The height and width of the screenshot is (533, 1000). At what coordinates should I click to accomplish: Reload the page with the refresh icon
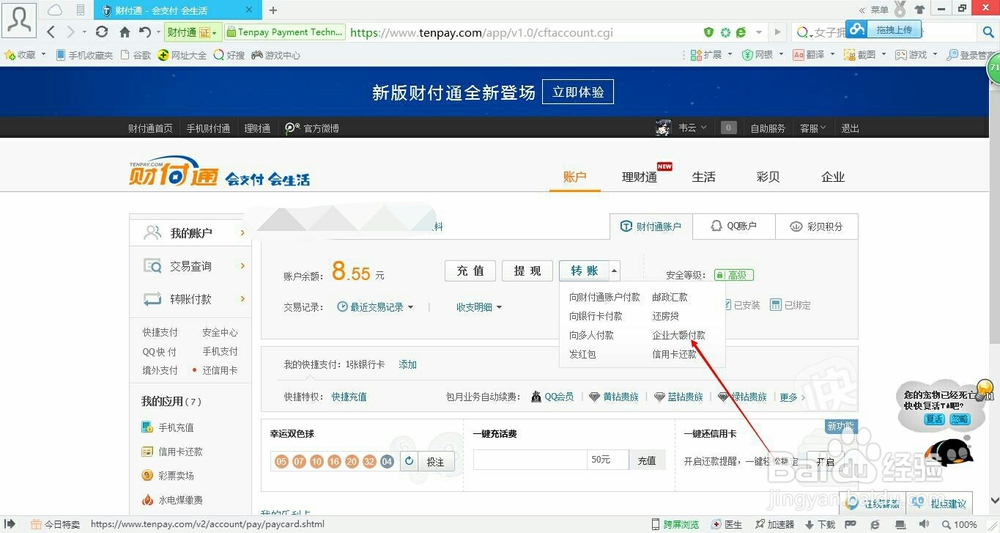(101, 32)
